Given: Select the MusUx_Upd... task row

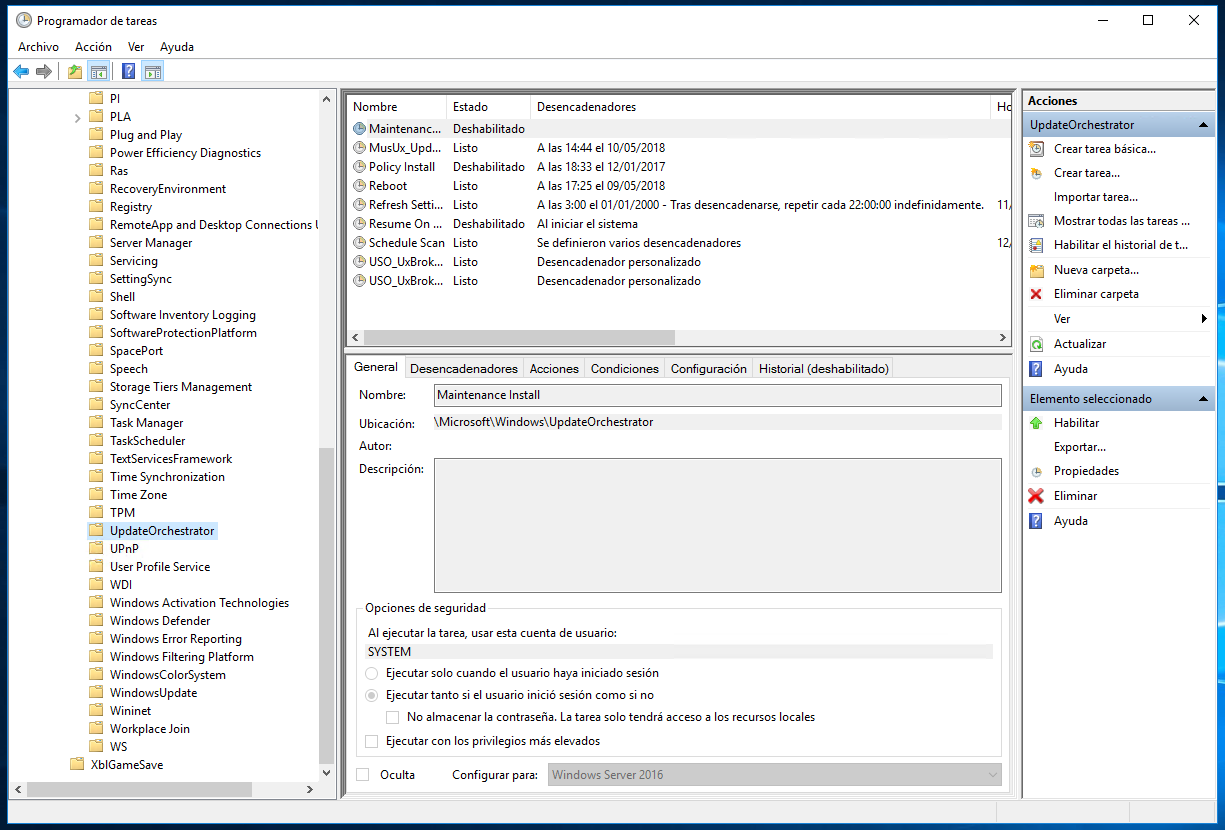Looking at the screenshot, I should point(678,148).
